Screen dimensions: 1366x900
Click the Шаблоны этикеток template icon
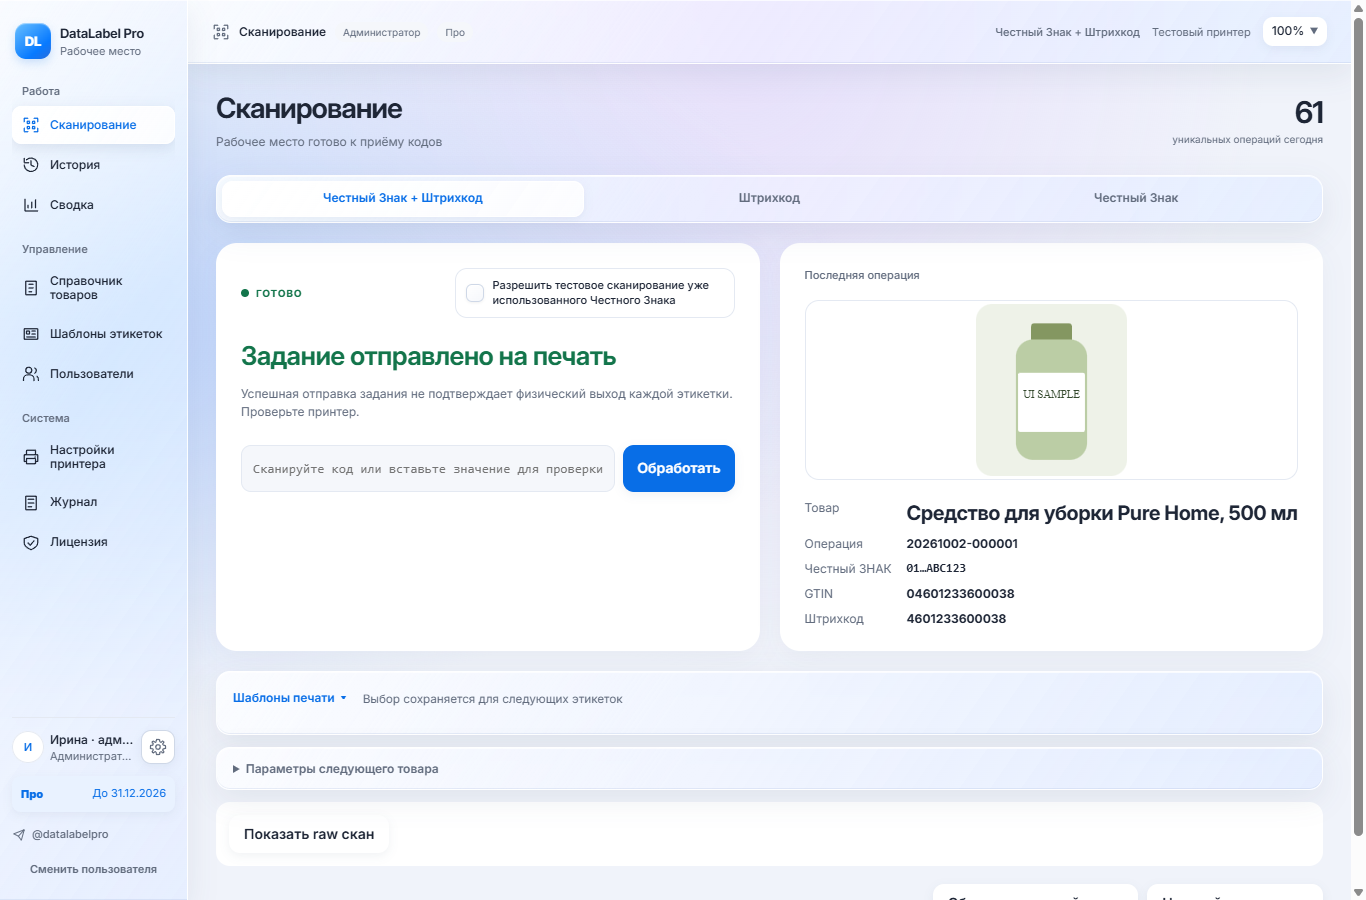[31, 334]
